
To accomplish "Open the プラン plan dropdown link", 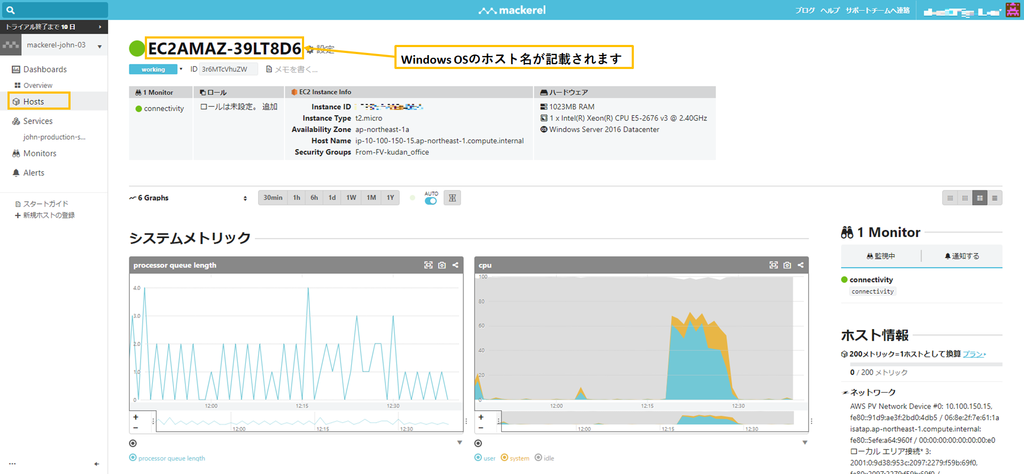I will pyautogui.click(x=974, y=353).
